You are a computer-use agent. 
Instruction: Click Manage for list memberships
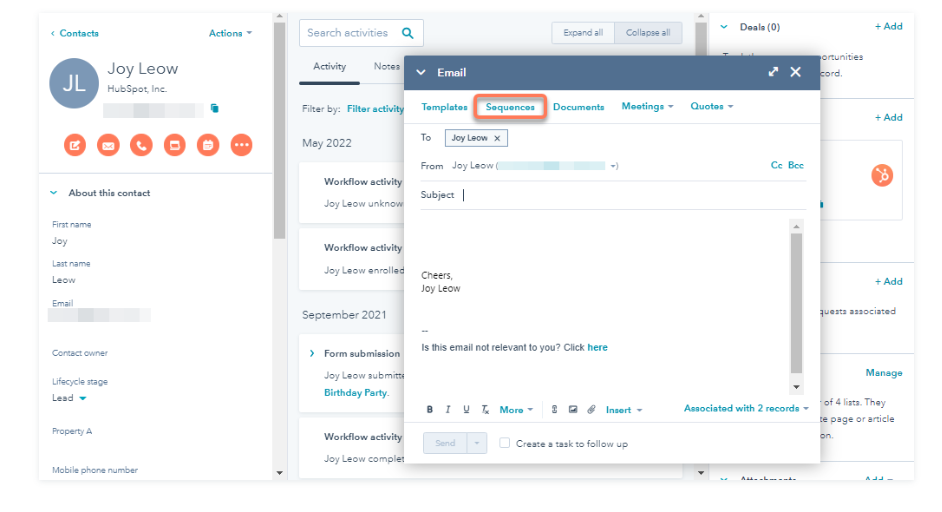884,373
